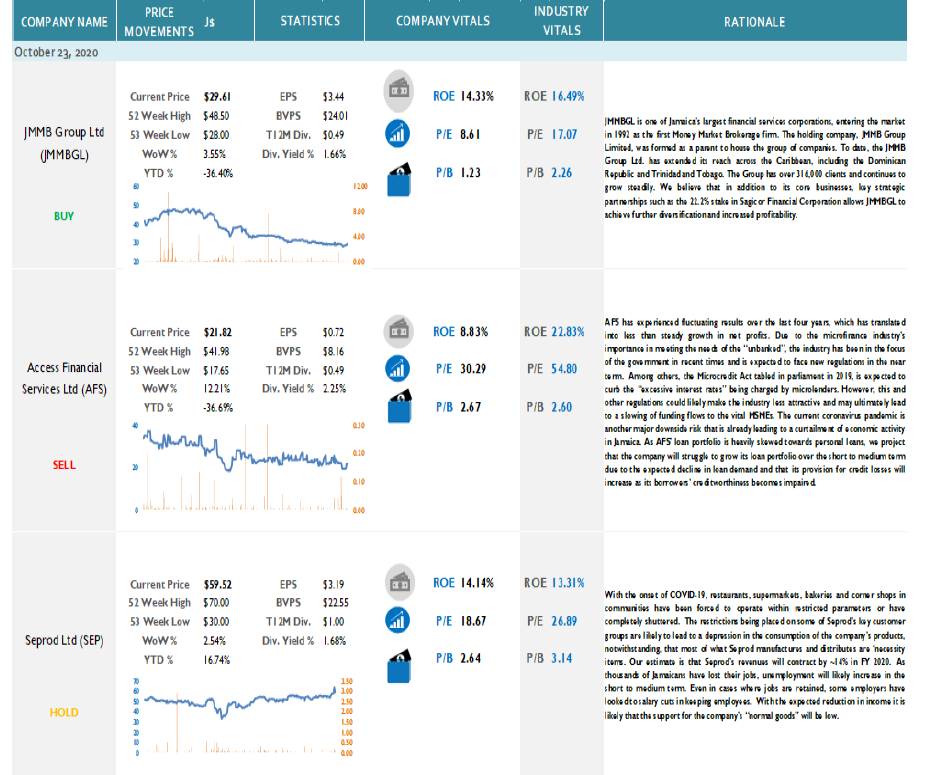Click the blue chart icon beside P/E 30.29
The width and height of the screenshot is (932, 775).
(x=397, y=368)
